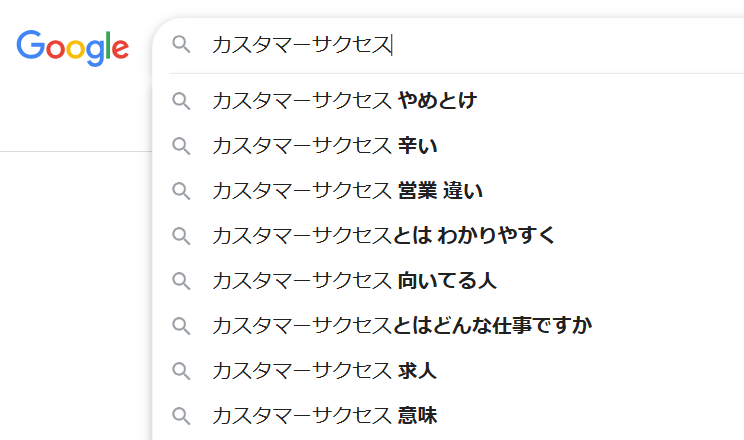Click magnifier icon beside 辛い suggestion
The image size is (744, 440).
pyautogui.click(x=181, y=145)
